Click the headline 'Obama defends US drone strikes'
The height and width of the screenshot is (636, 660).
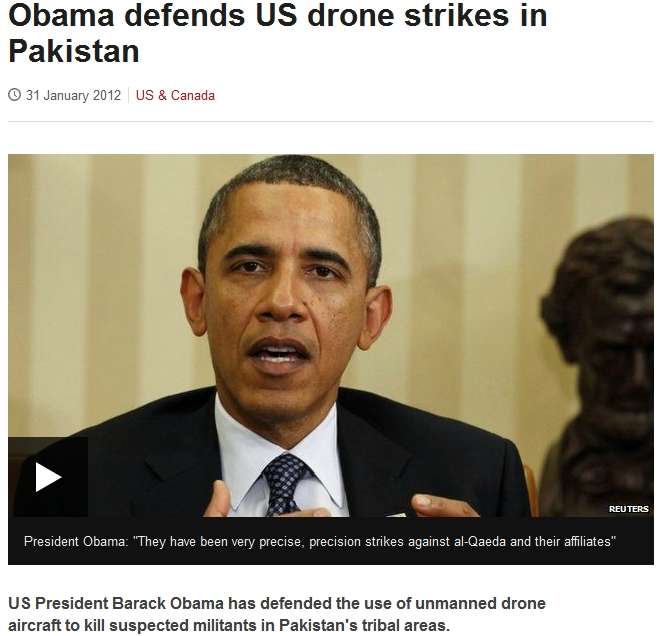click(277, 16)
